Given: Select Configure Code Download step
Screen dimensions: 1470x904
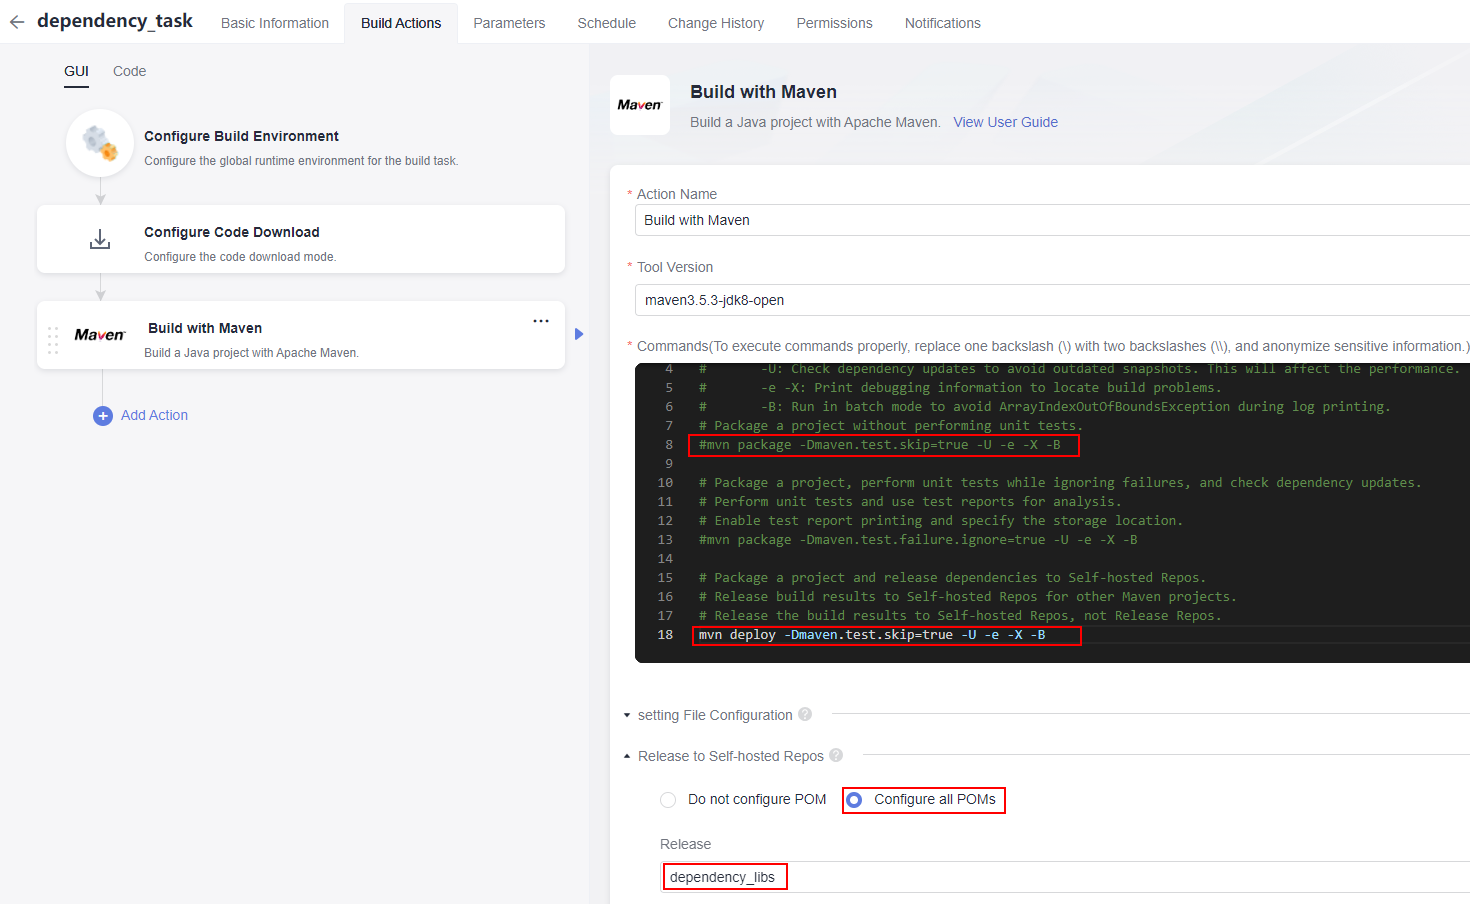Looking at the screenshot, I should tap(301, 239).
